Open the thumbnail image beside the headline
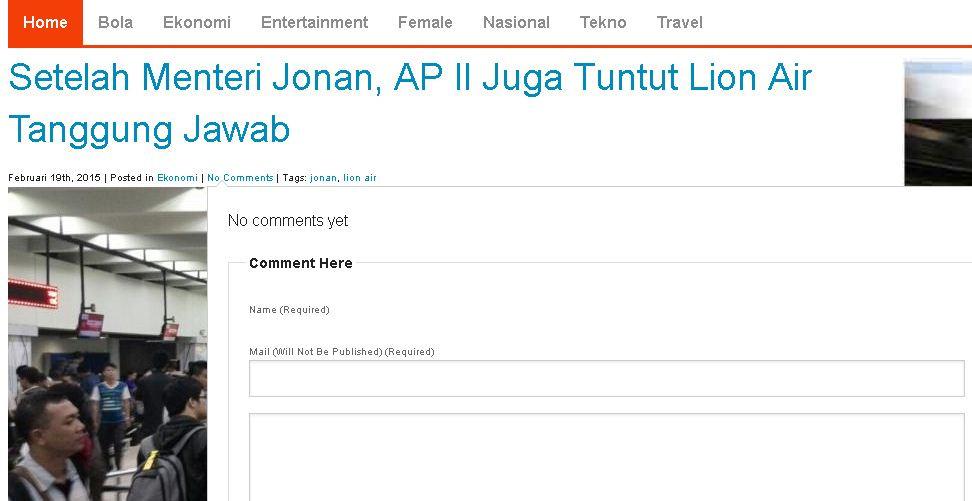This screenshot has height=501, width=972. click(938, 123)
